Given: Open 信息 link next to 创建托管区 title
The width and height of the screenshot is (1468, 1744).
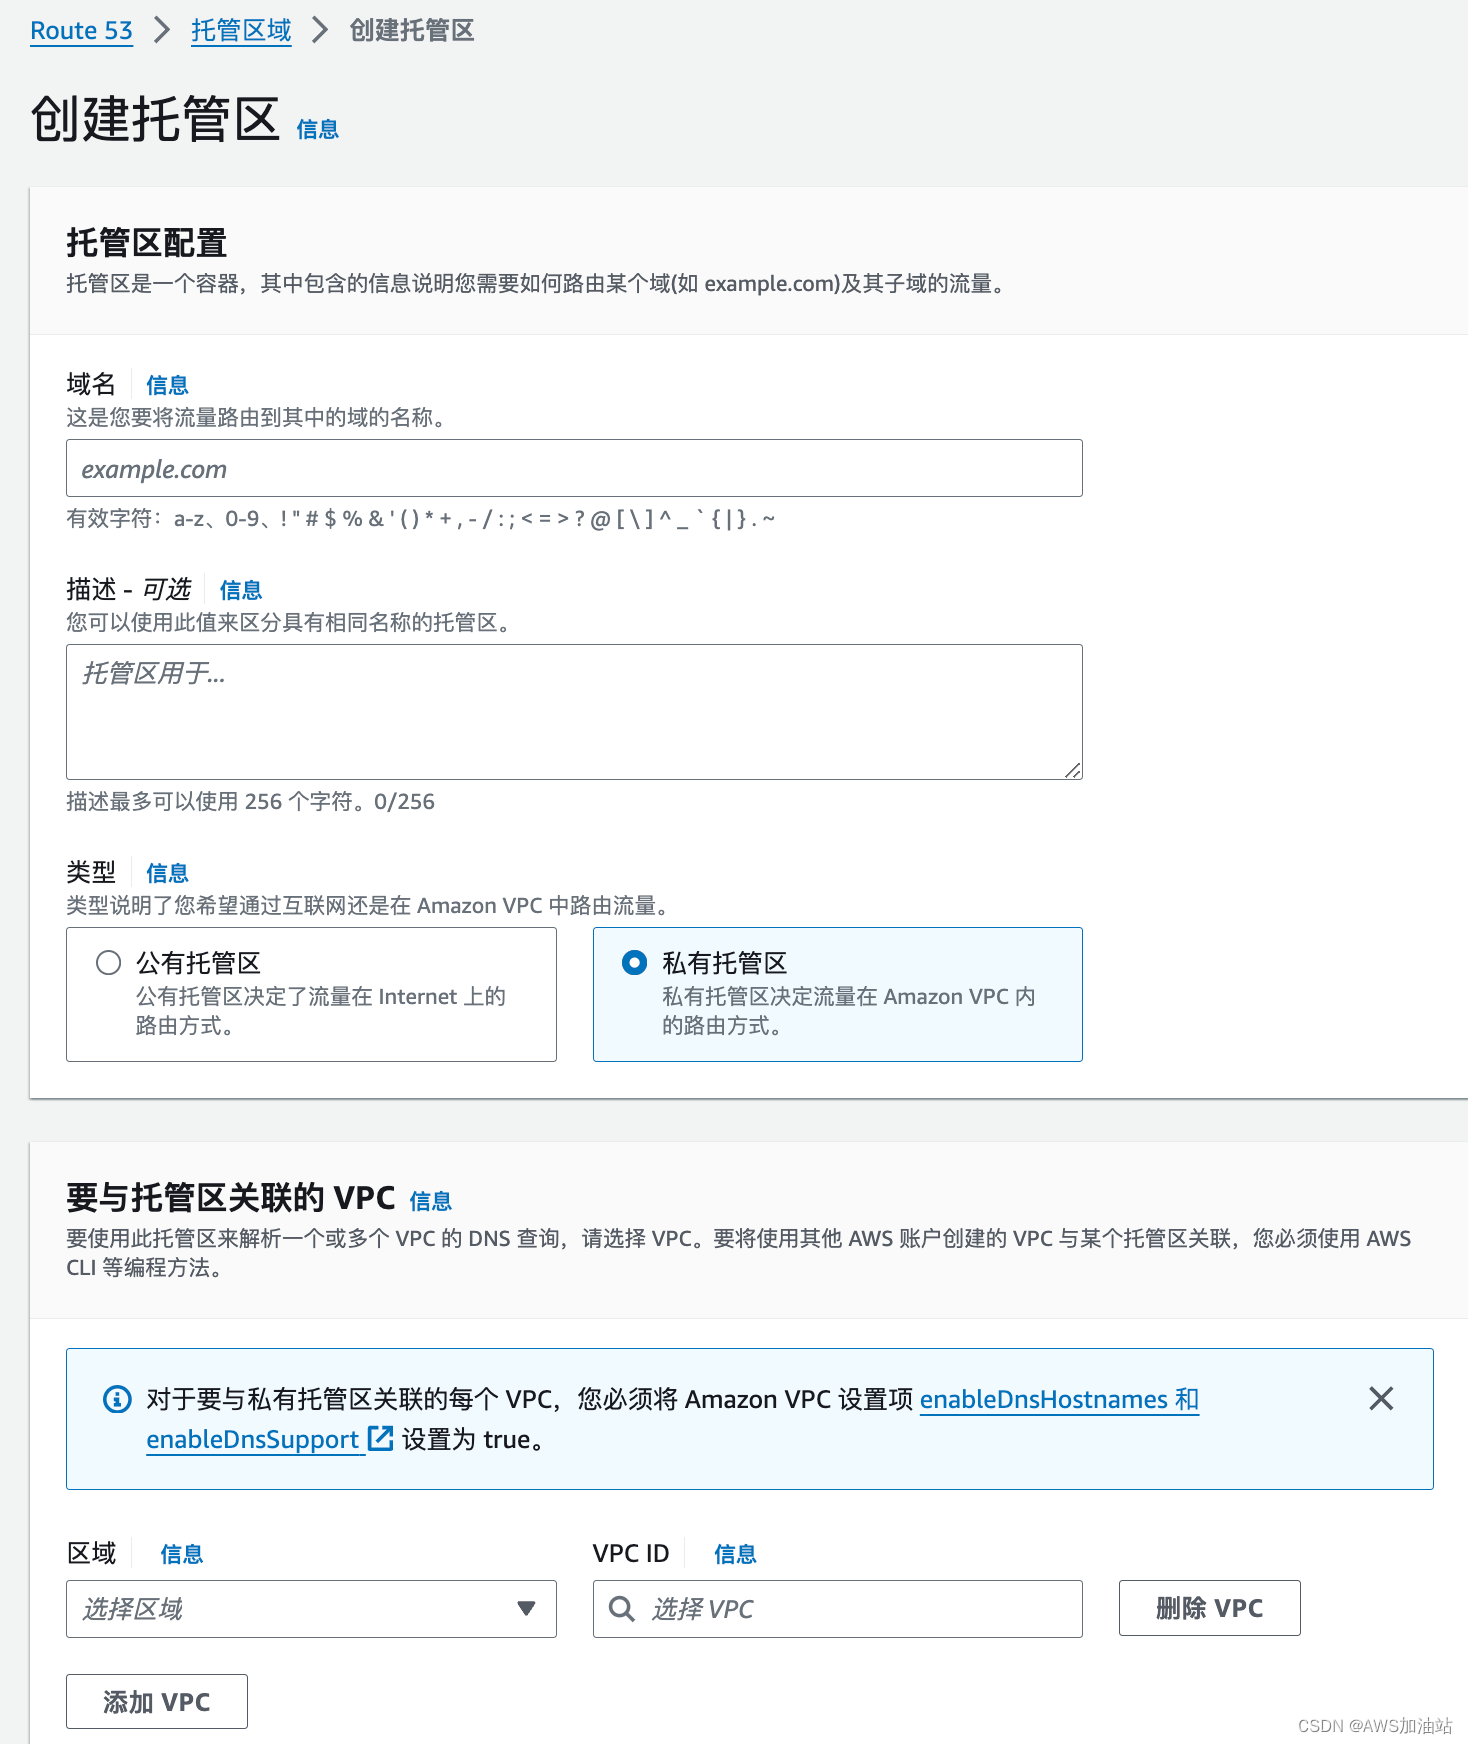Looking at the screenshot, I should coord(318,130).
